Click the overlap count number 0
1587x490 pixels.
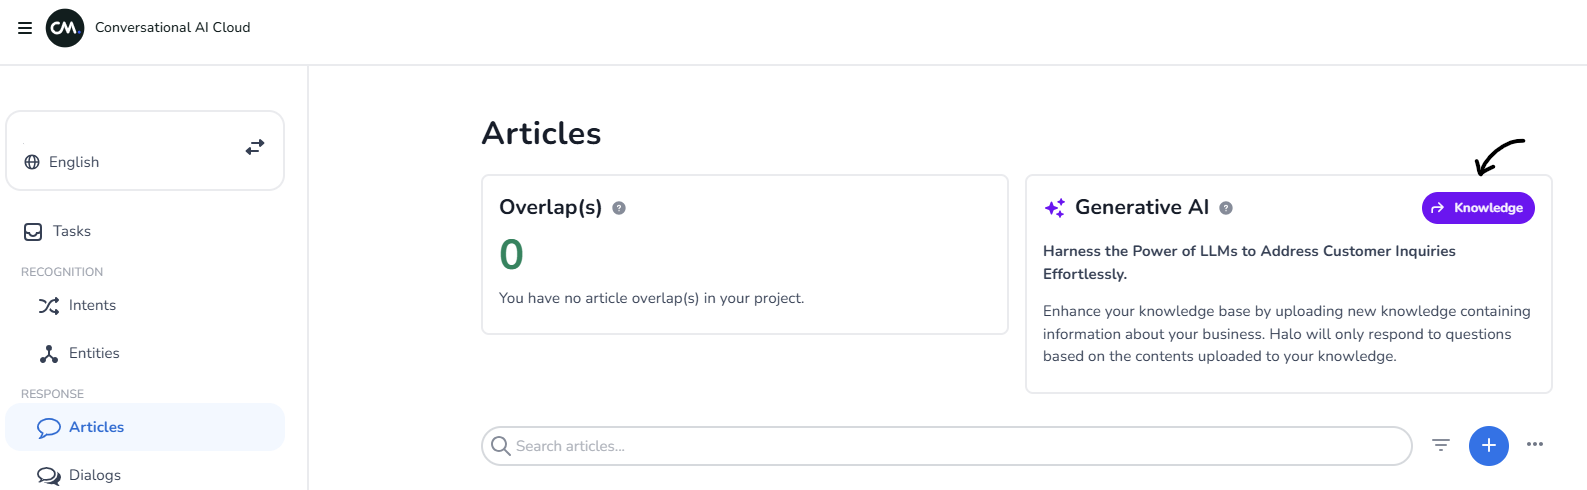click(x=511, y=255)
